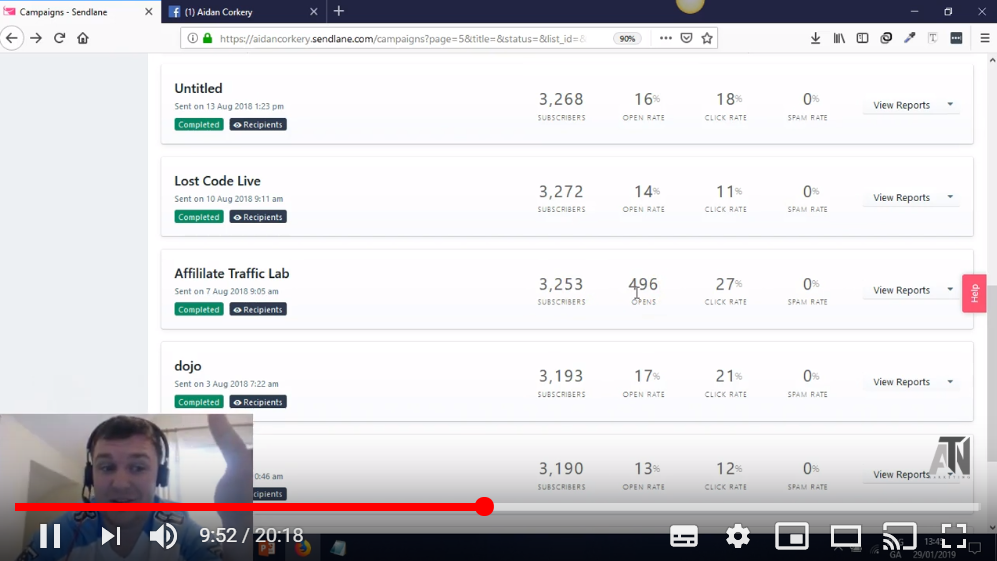Mute the video volume
Image resolution: width=997 pixels, height=561 pixels.
click(x=163, y=536)
